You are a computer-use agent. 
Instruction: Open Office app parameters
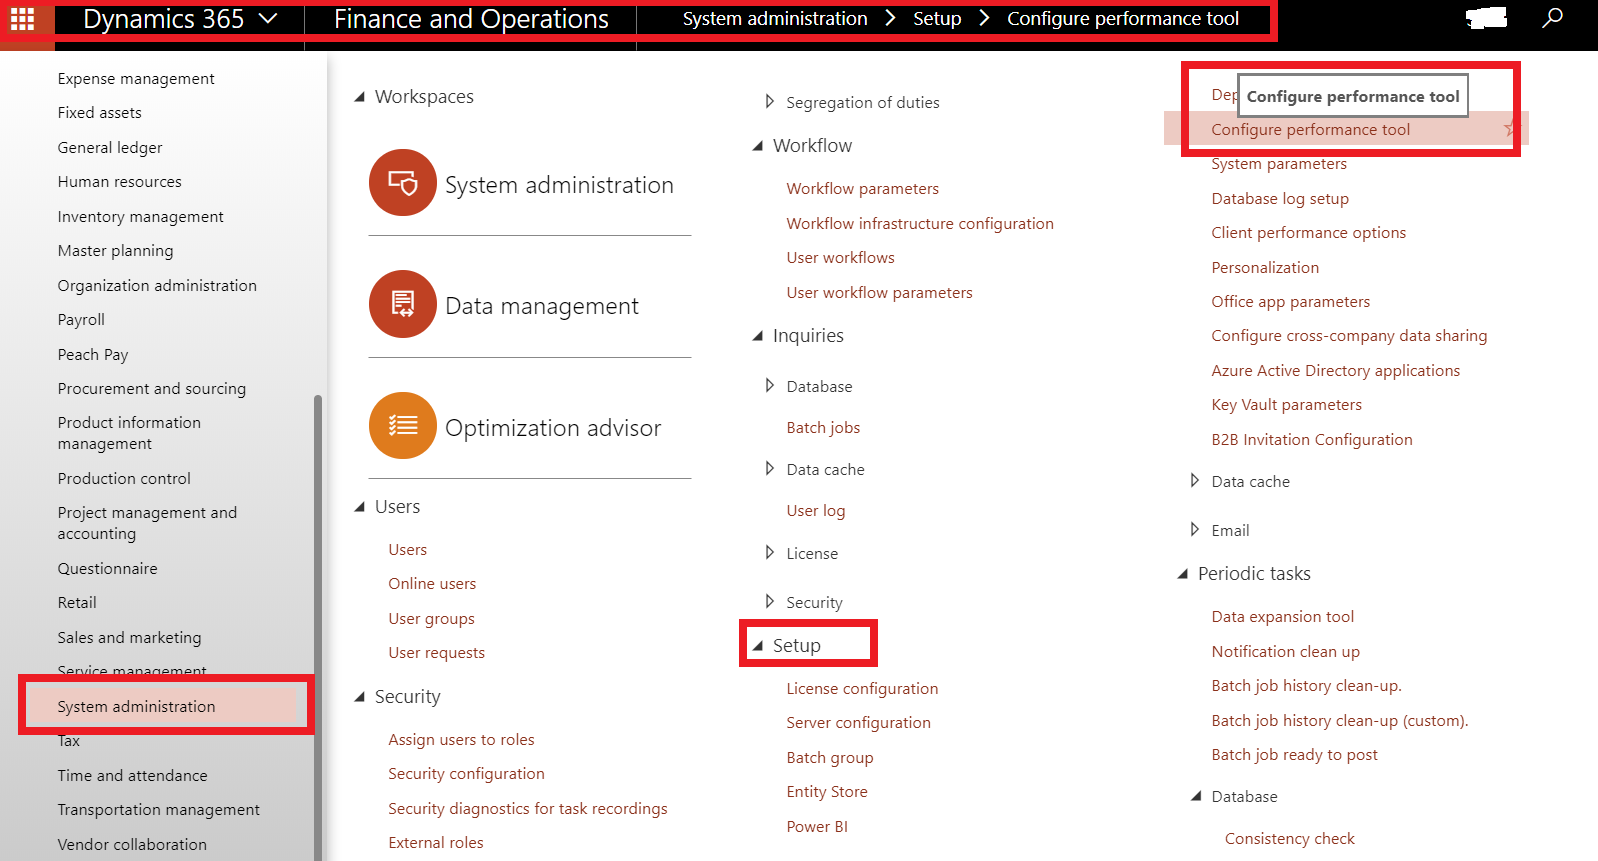(x=1291, y=301)
